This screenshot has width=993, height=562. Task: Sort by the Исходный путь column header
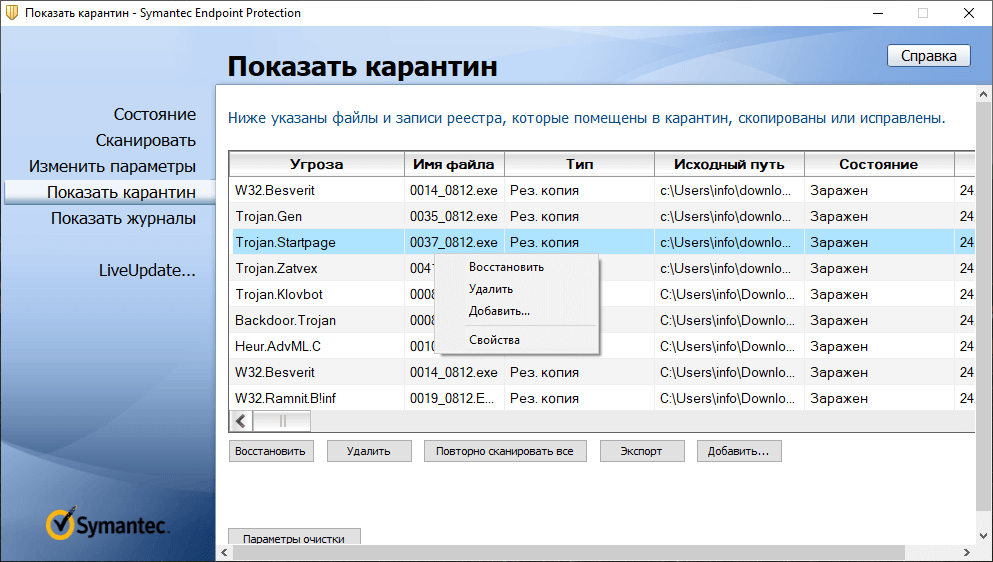click(x=730, y=164)
